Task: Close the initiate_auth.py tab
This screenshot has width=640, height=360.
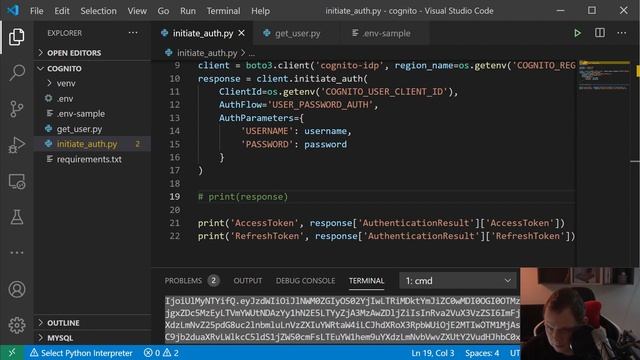Action: (x=242, y=33)
